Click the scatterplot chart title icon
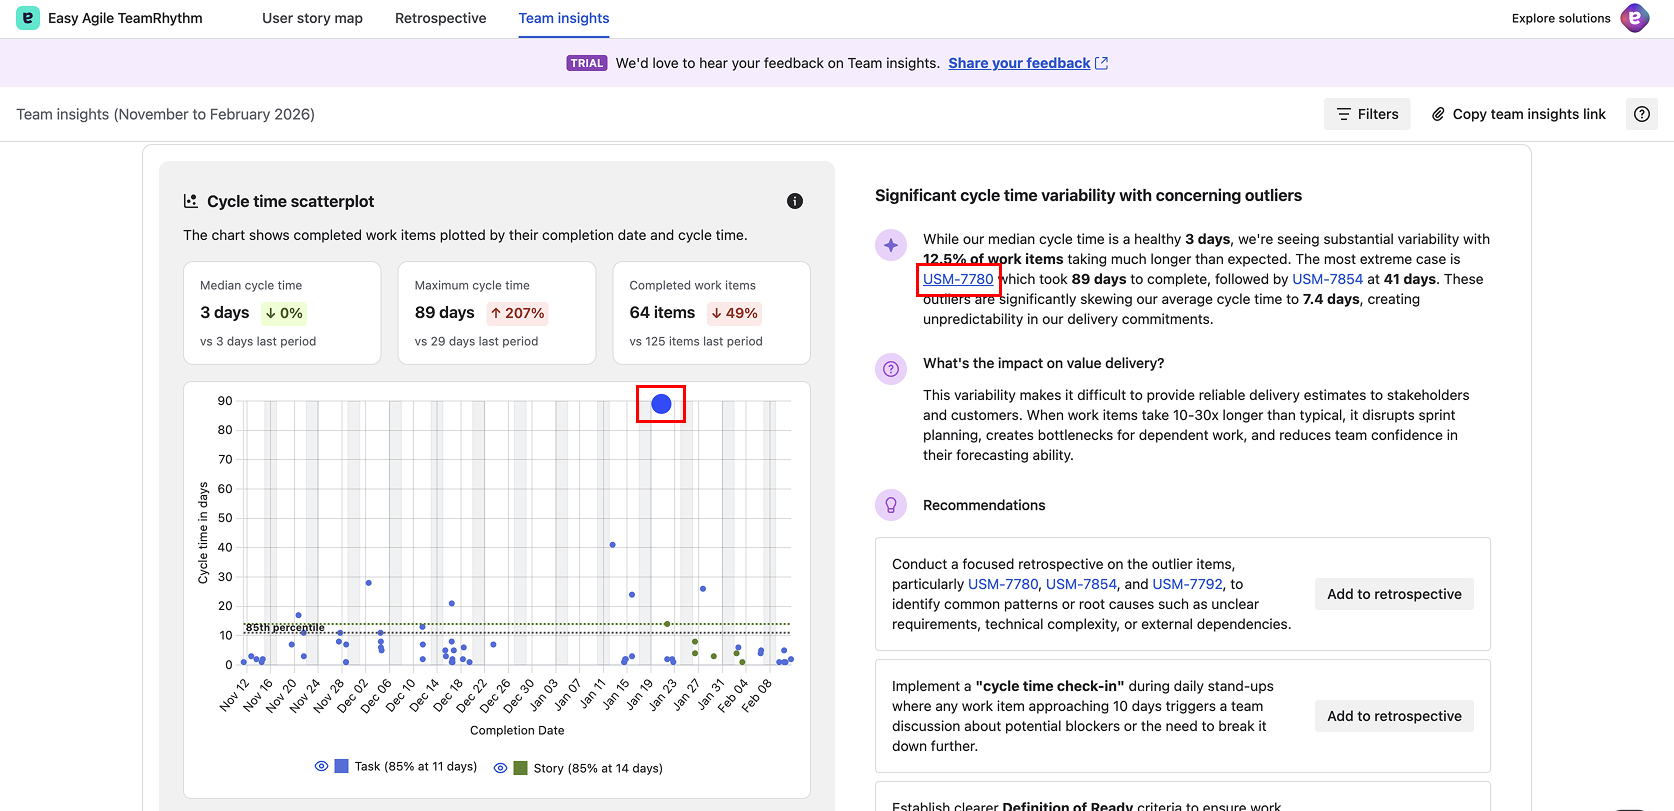Image resolution: width=1674 pixels, height=811 pixels. click(191, 201)
